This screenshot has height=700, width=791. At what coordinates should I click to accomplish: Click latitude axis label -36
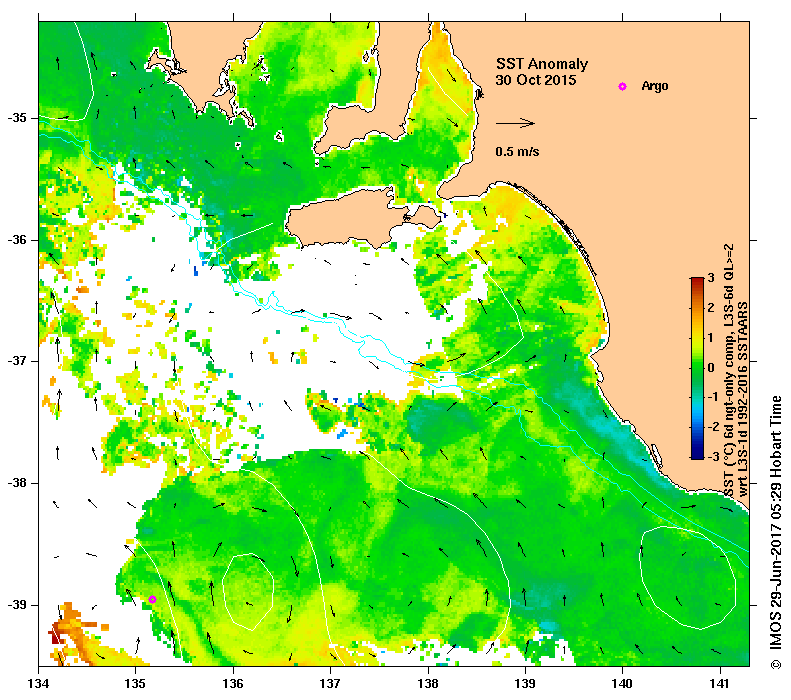coord(17,240)
